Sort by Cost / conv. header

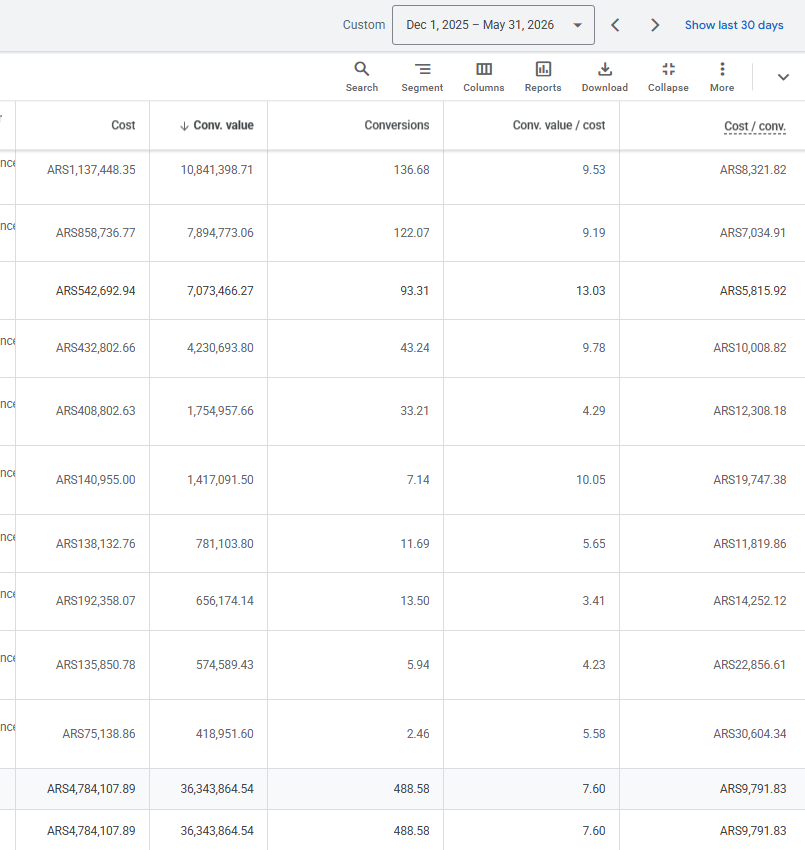coord(755,126)
